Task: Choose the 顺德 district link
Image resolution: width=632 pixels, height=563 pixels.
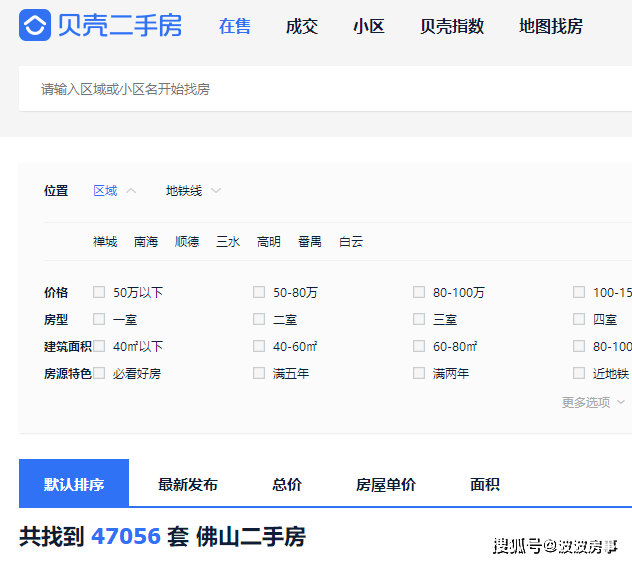Action: pyautogui.click(x=187, y=241)
